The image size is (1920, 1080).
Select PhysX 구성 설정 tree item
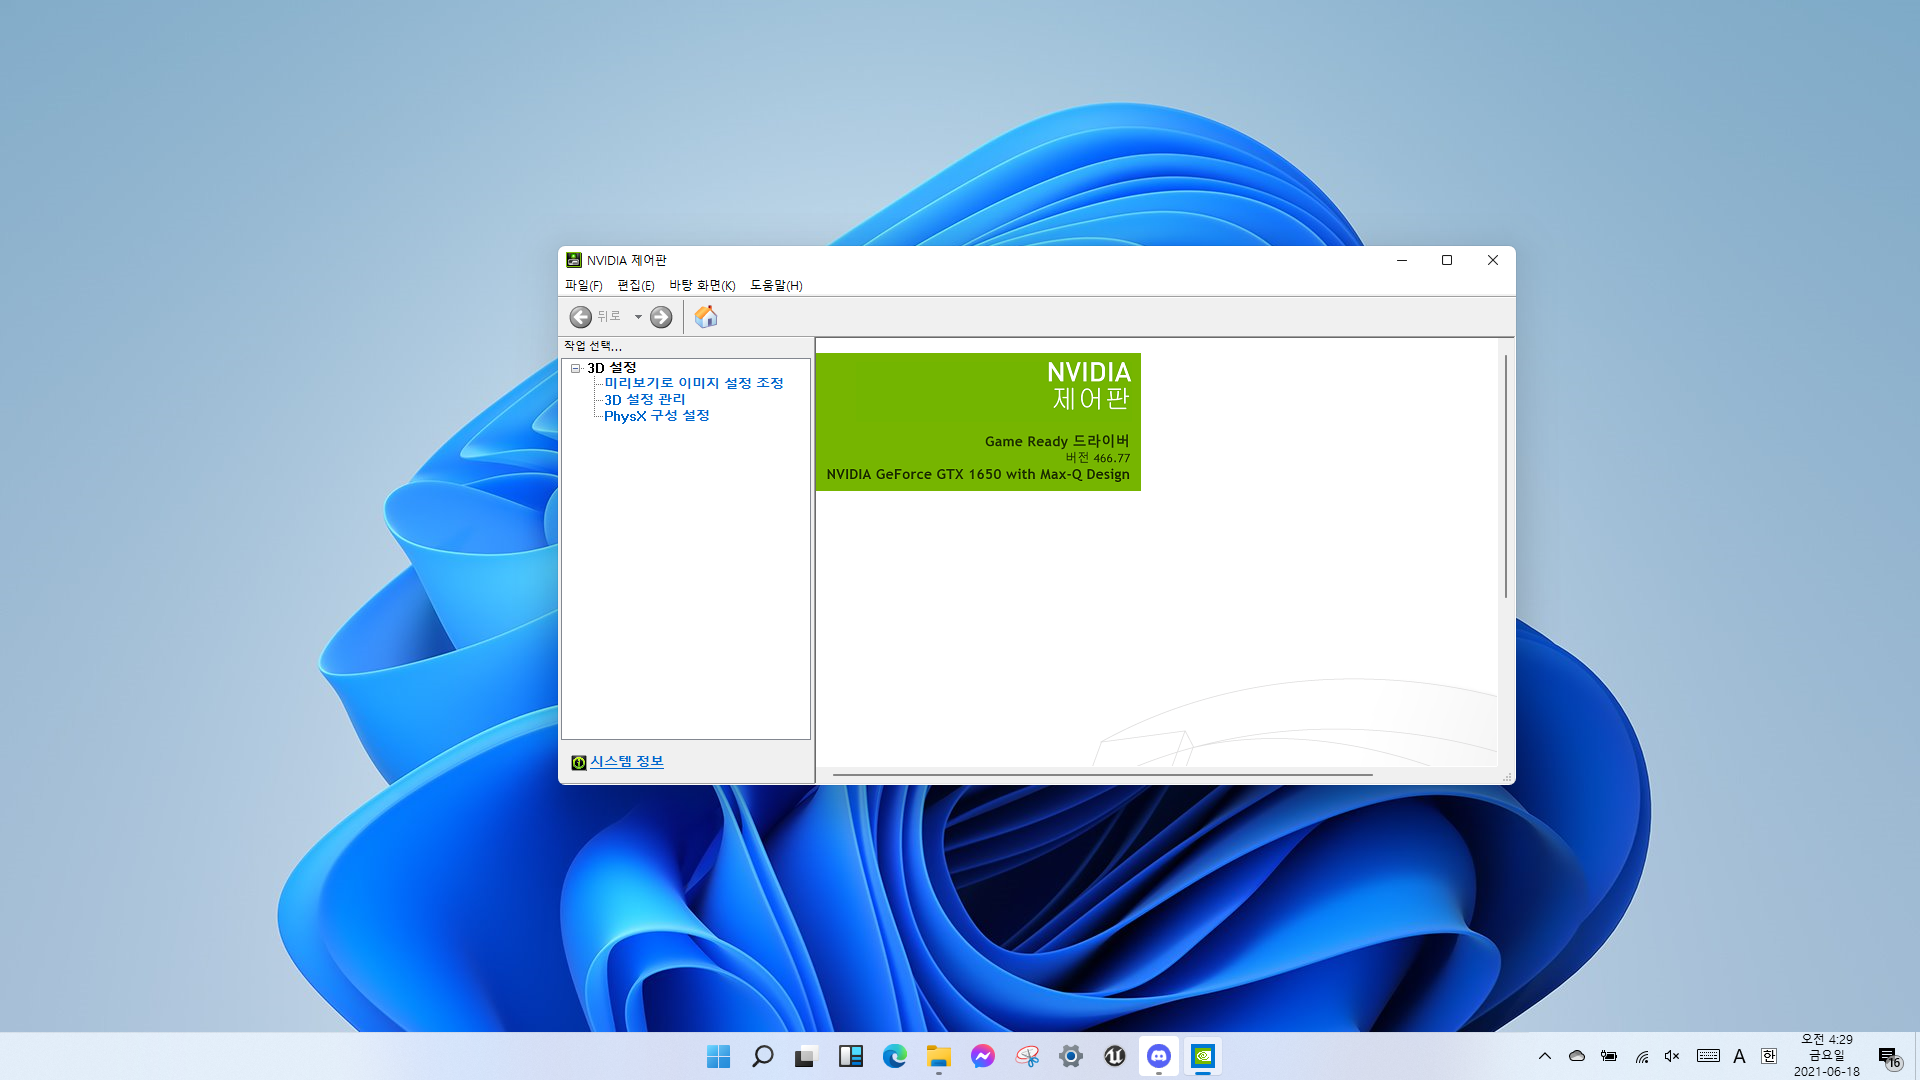point(656,416)
